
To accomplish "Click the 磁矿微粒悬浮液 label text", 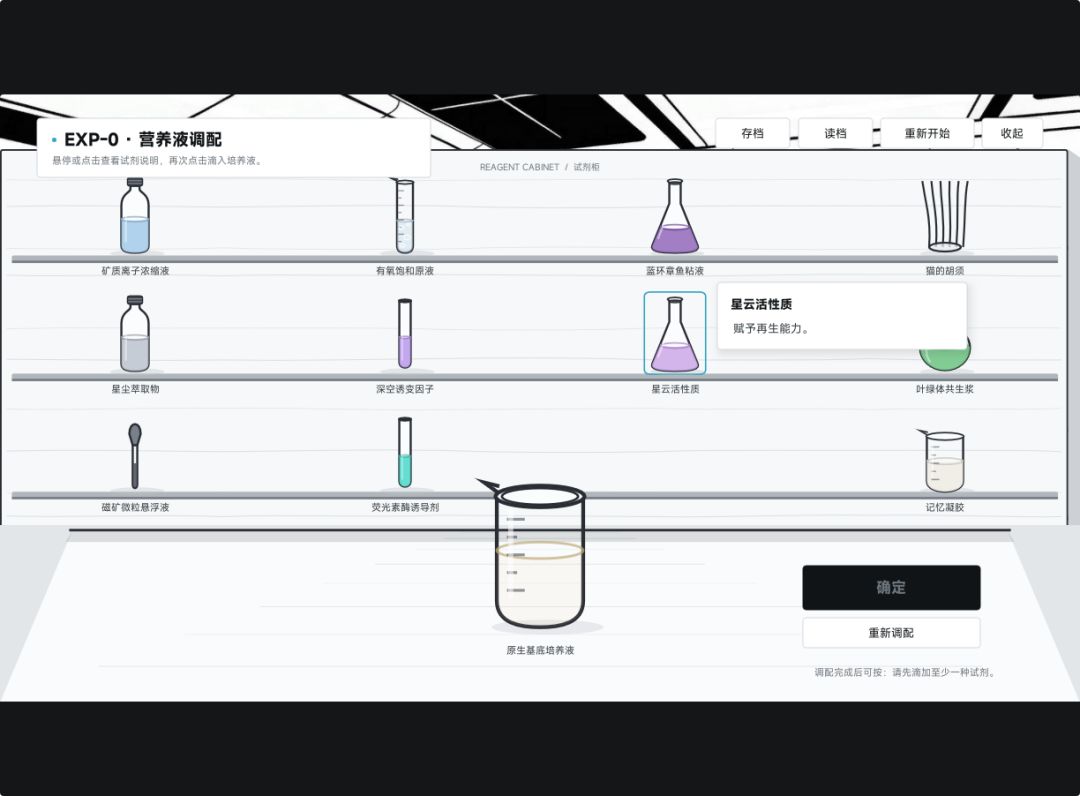I will point(135,507).
